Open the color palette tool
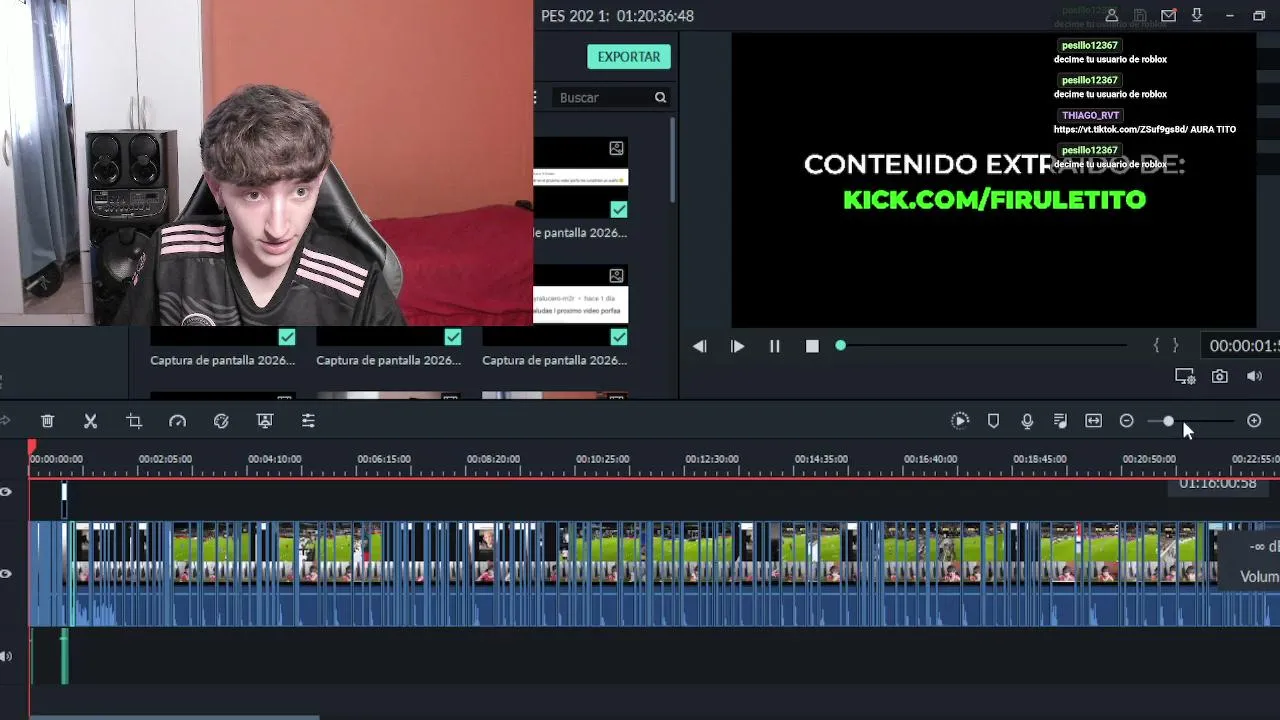 221,421
